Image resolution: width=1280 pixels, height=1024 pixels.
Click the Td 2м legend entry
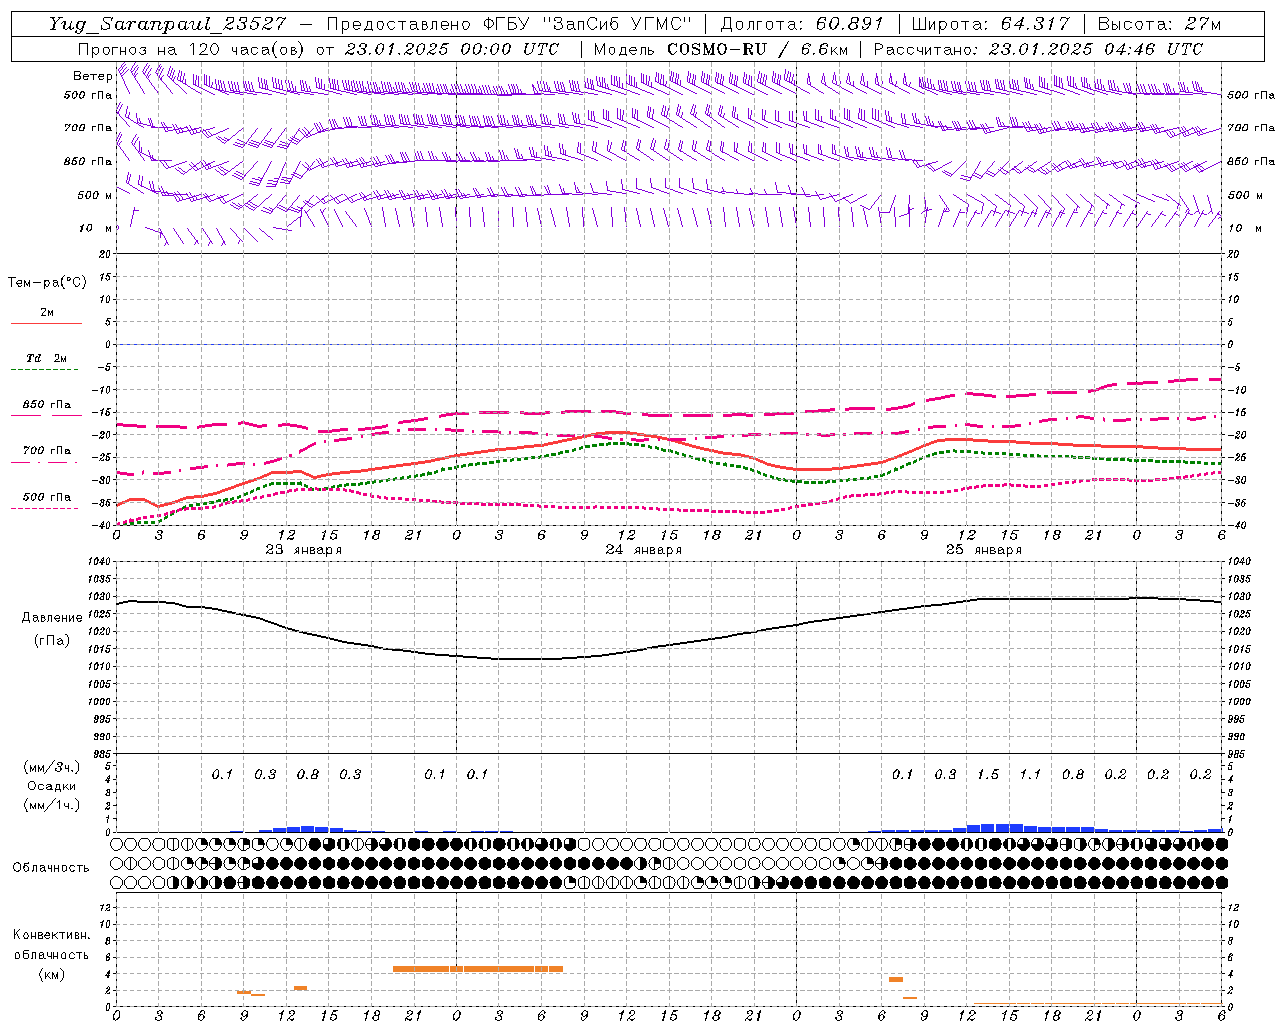[47, 358]
